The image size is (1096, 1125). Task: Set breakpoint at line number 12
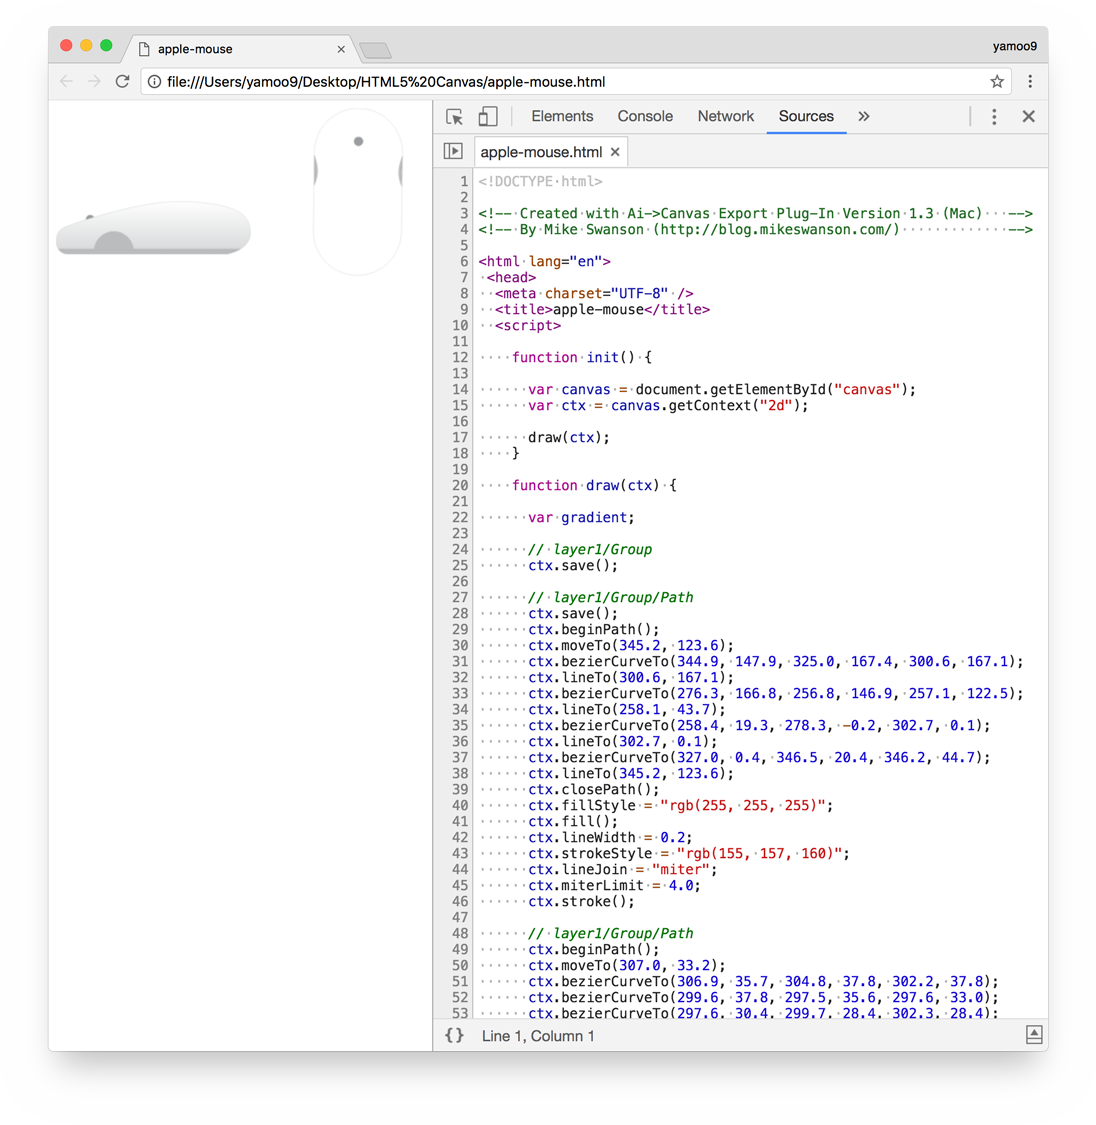click(459, 357)
